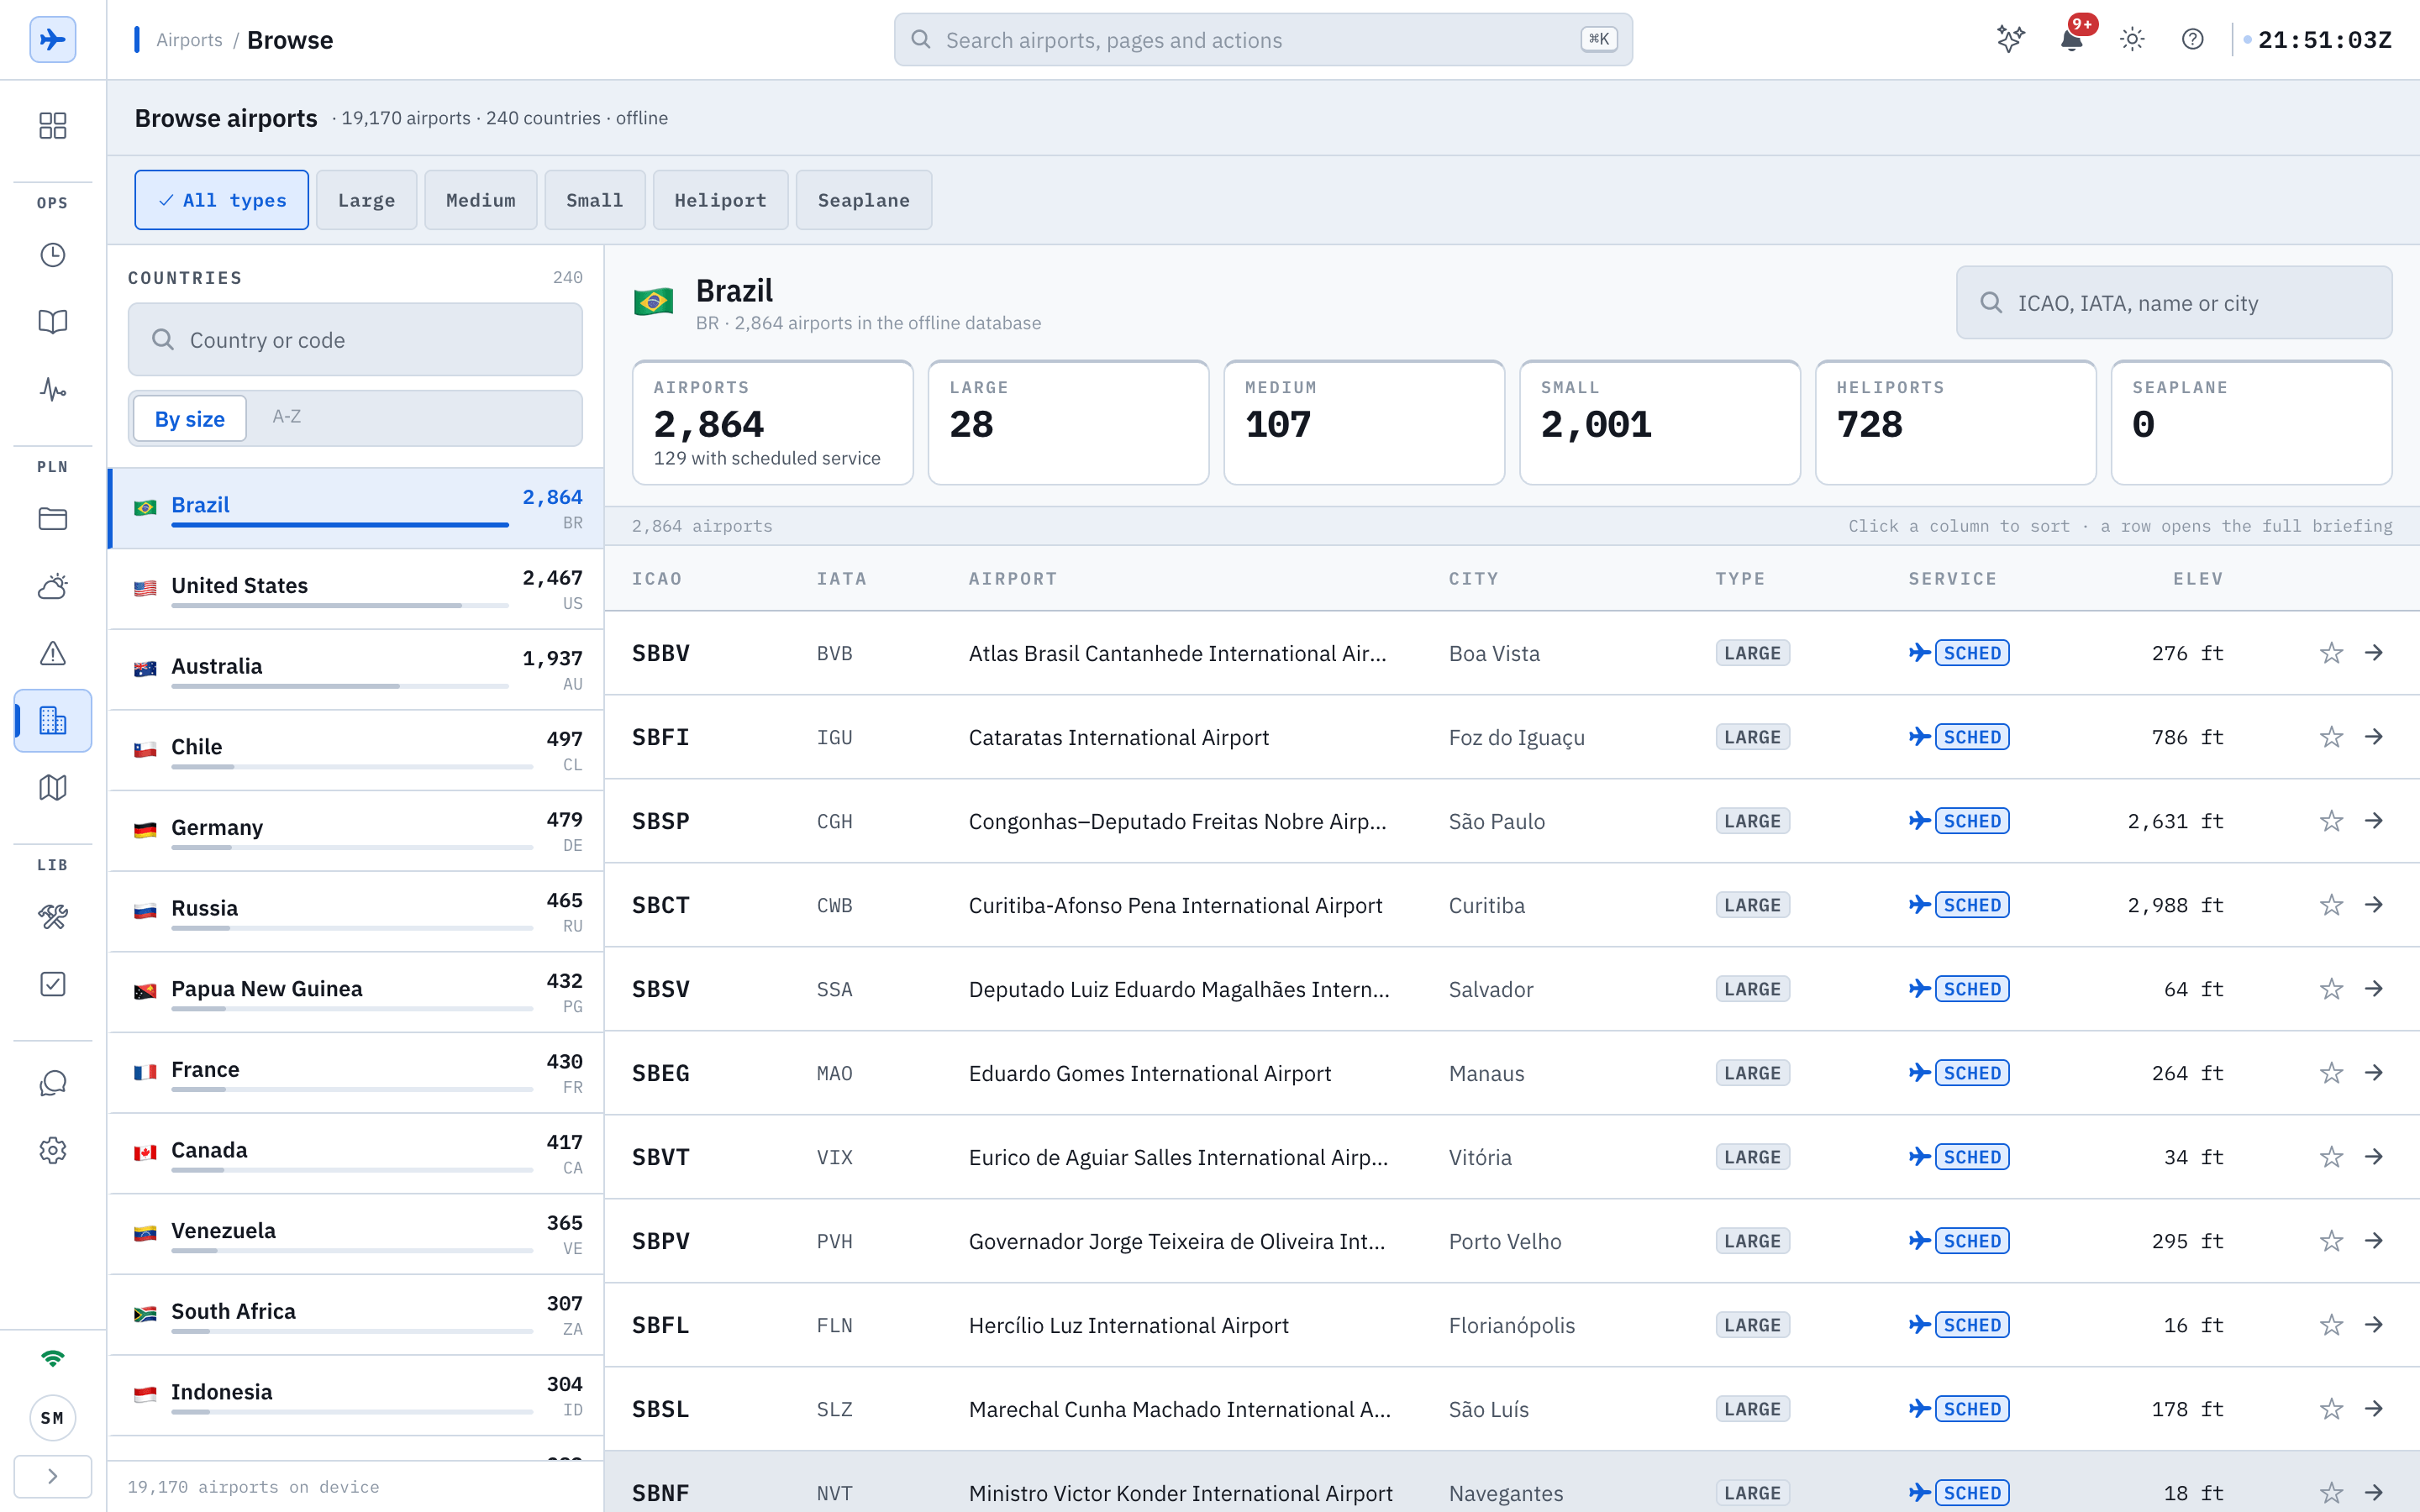2420x1512 pixels.
Task: Sort table by ELEV column
Action: coord(2198,579)
